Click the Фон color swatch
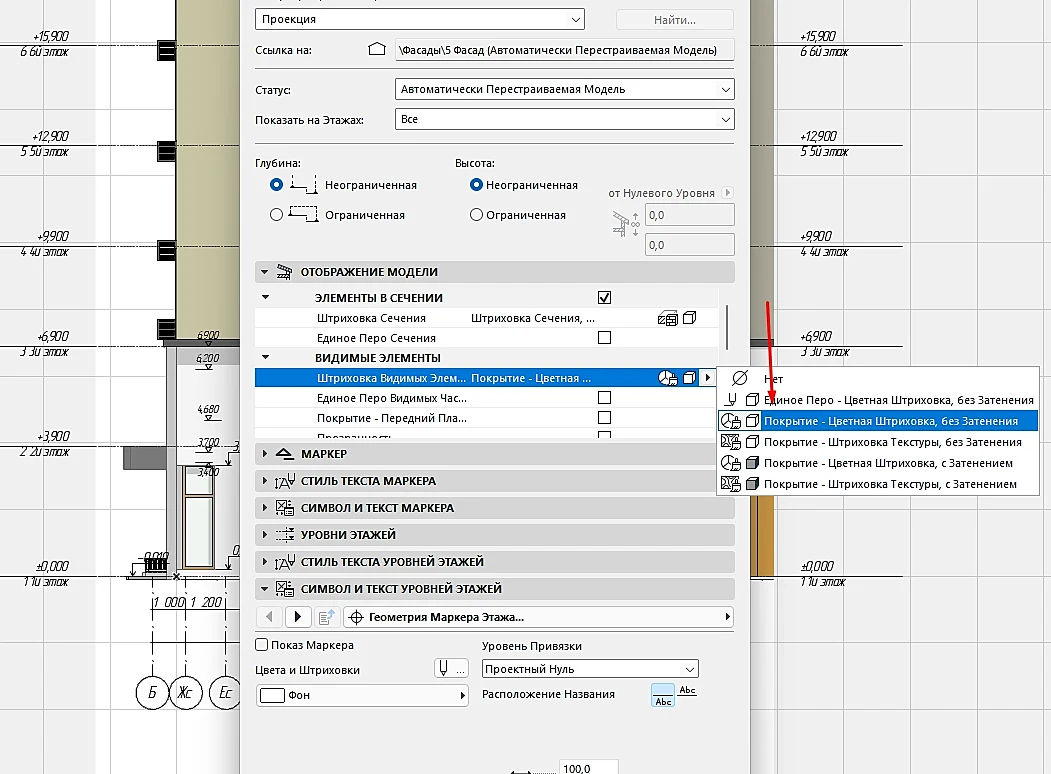This screenshot has height=774, width=1051. click(272, 695)
